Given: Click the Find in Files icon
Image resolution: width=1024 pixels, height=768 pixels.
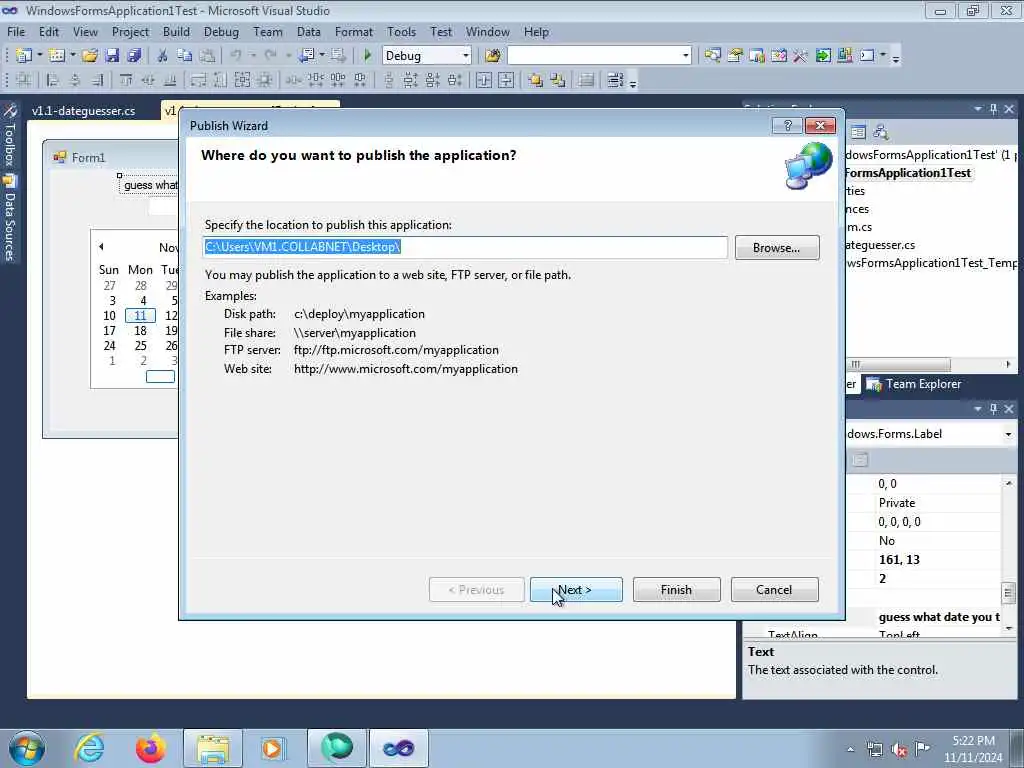Looking at the screenshot, I should coord(493,56).
